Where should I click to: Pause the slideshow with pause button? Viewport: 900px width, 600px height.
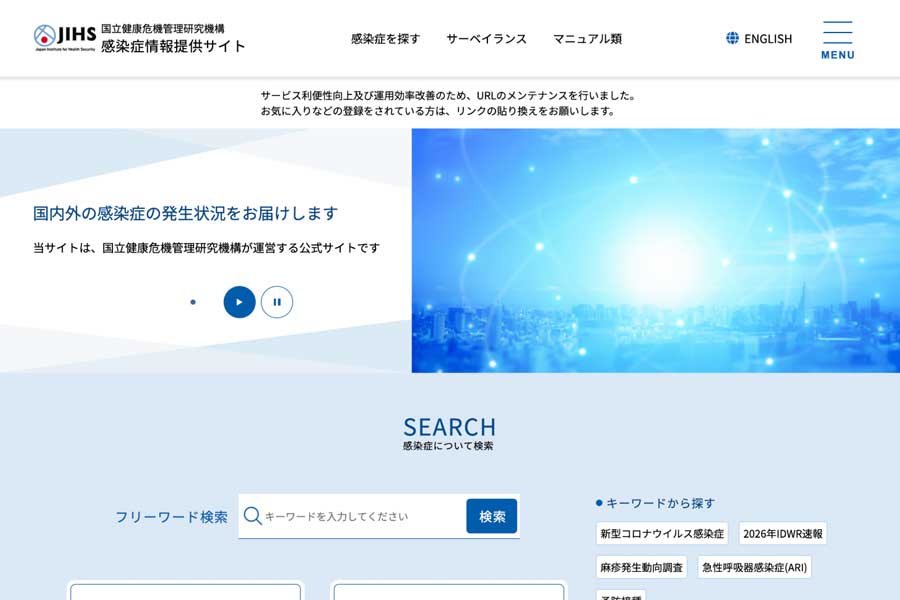[x=277, y=302]
